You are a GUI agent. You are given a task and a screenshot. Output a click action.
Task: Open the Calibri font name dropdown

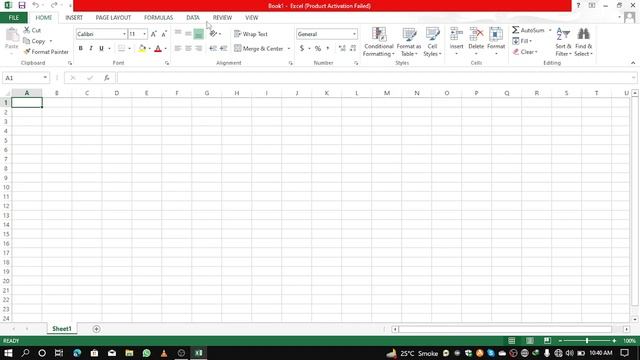coord(124,34)
